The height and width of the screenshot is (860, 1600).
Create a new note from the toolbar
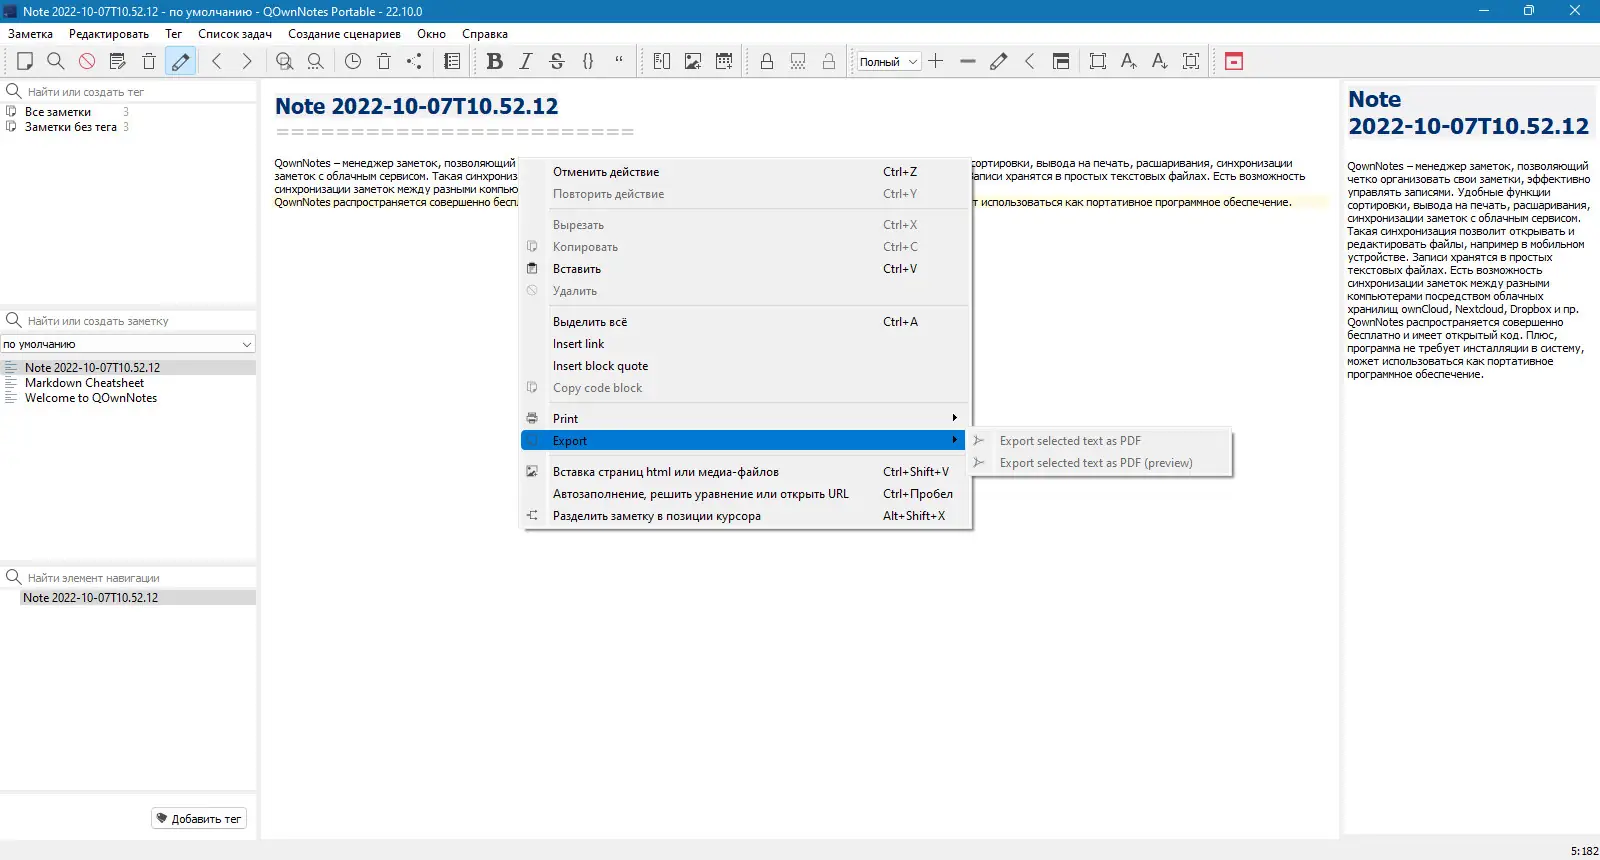click(x=25, y=61)
